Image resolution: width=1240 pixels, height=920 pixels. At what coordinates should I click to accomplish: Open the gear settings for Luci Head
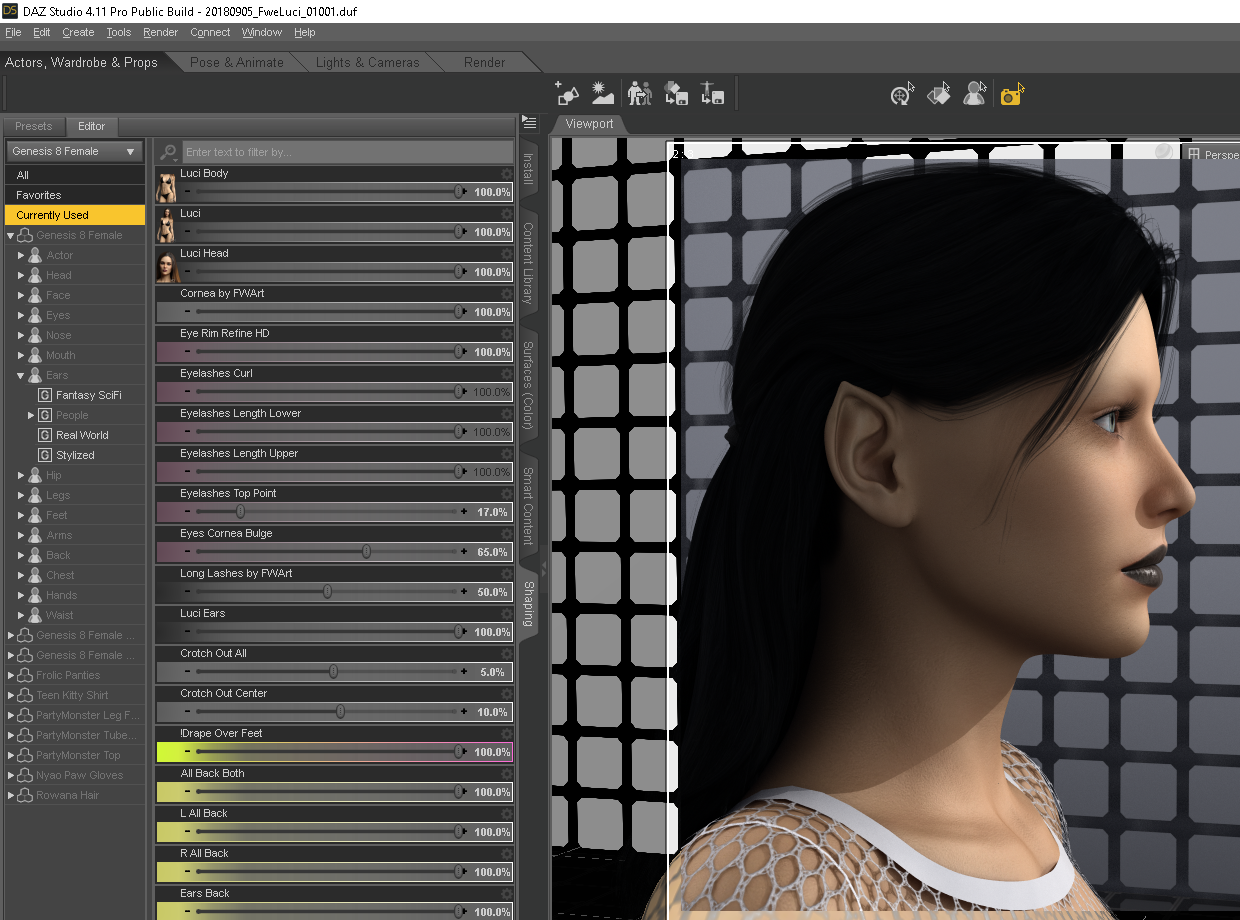pyautogui.click(x=506, y=254)
